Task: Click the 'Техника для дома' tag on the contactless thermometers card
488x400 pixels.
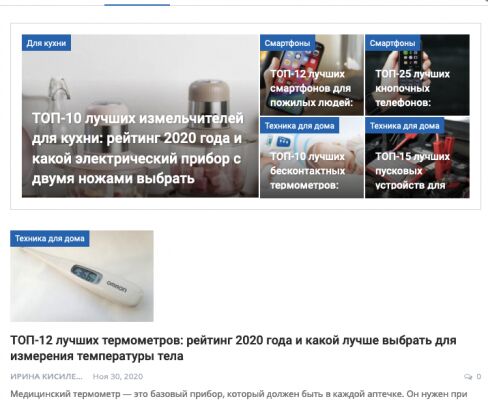Action: coord(299,126)
